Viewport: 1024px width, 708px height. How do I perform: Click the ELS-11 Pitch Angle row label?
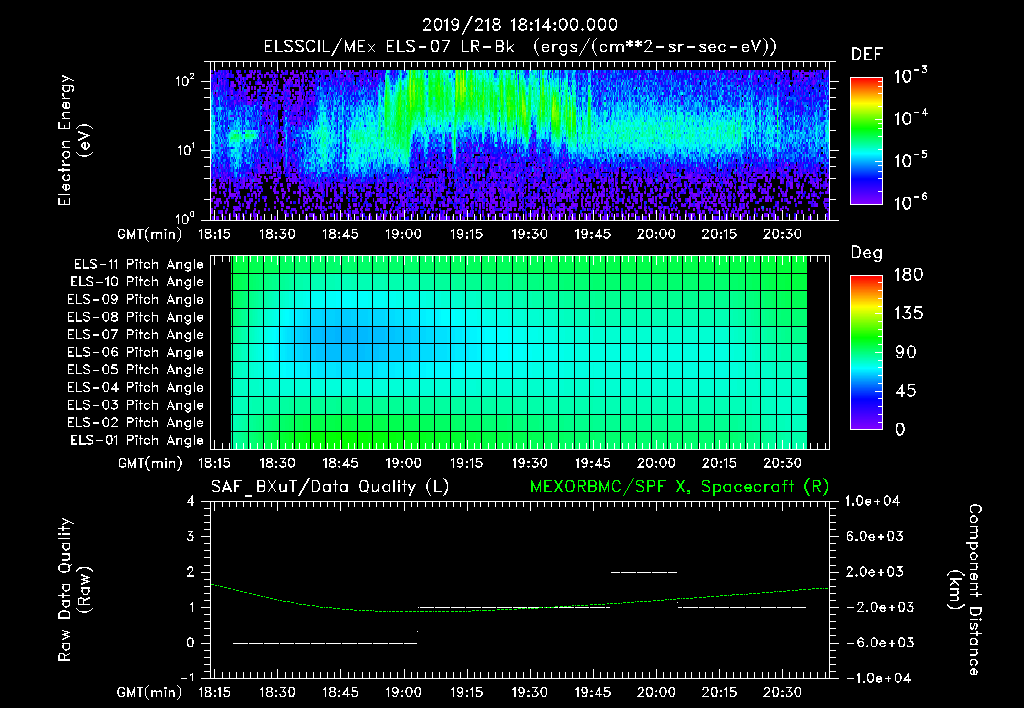click(138, 265)
